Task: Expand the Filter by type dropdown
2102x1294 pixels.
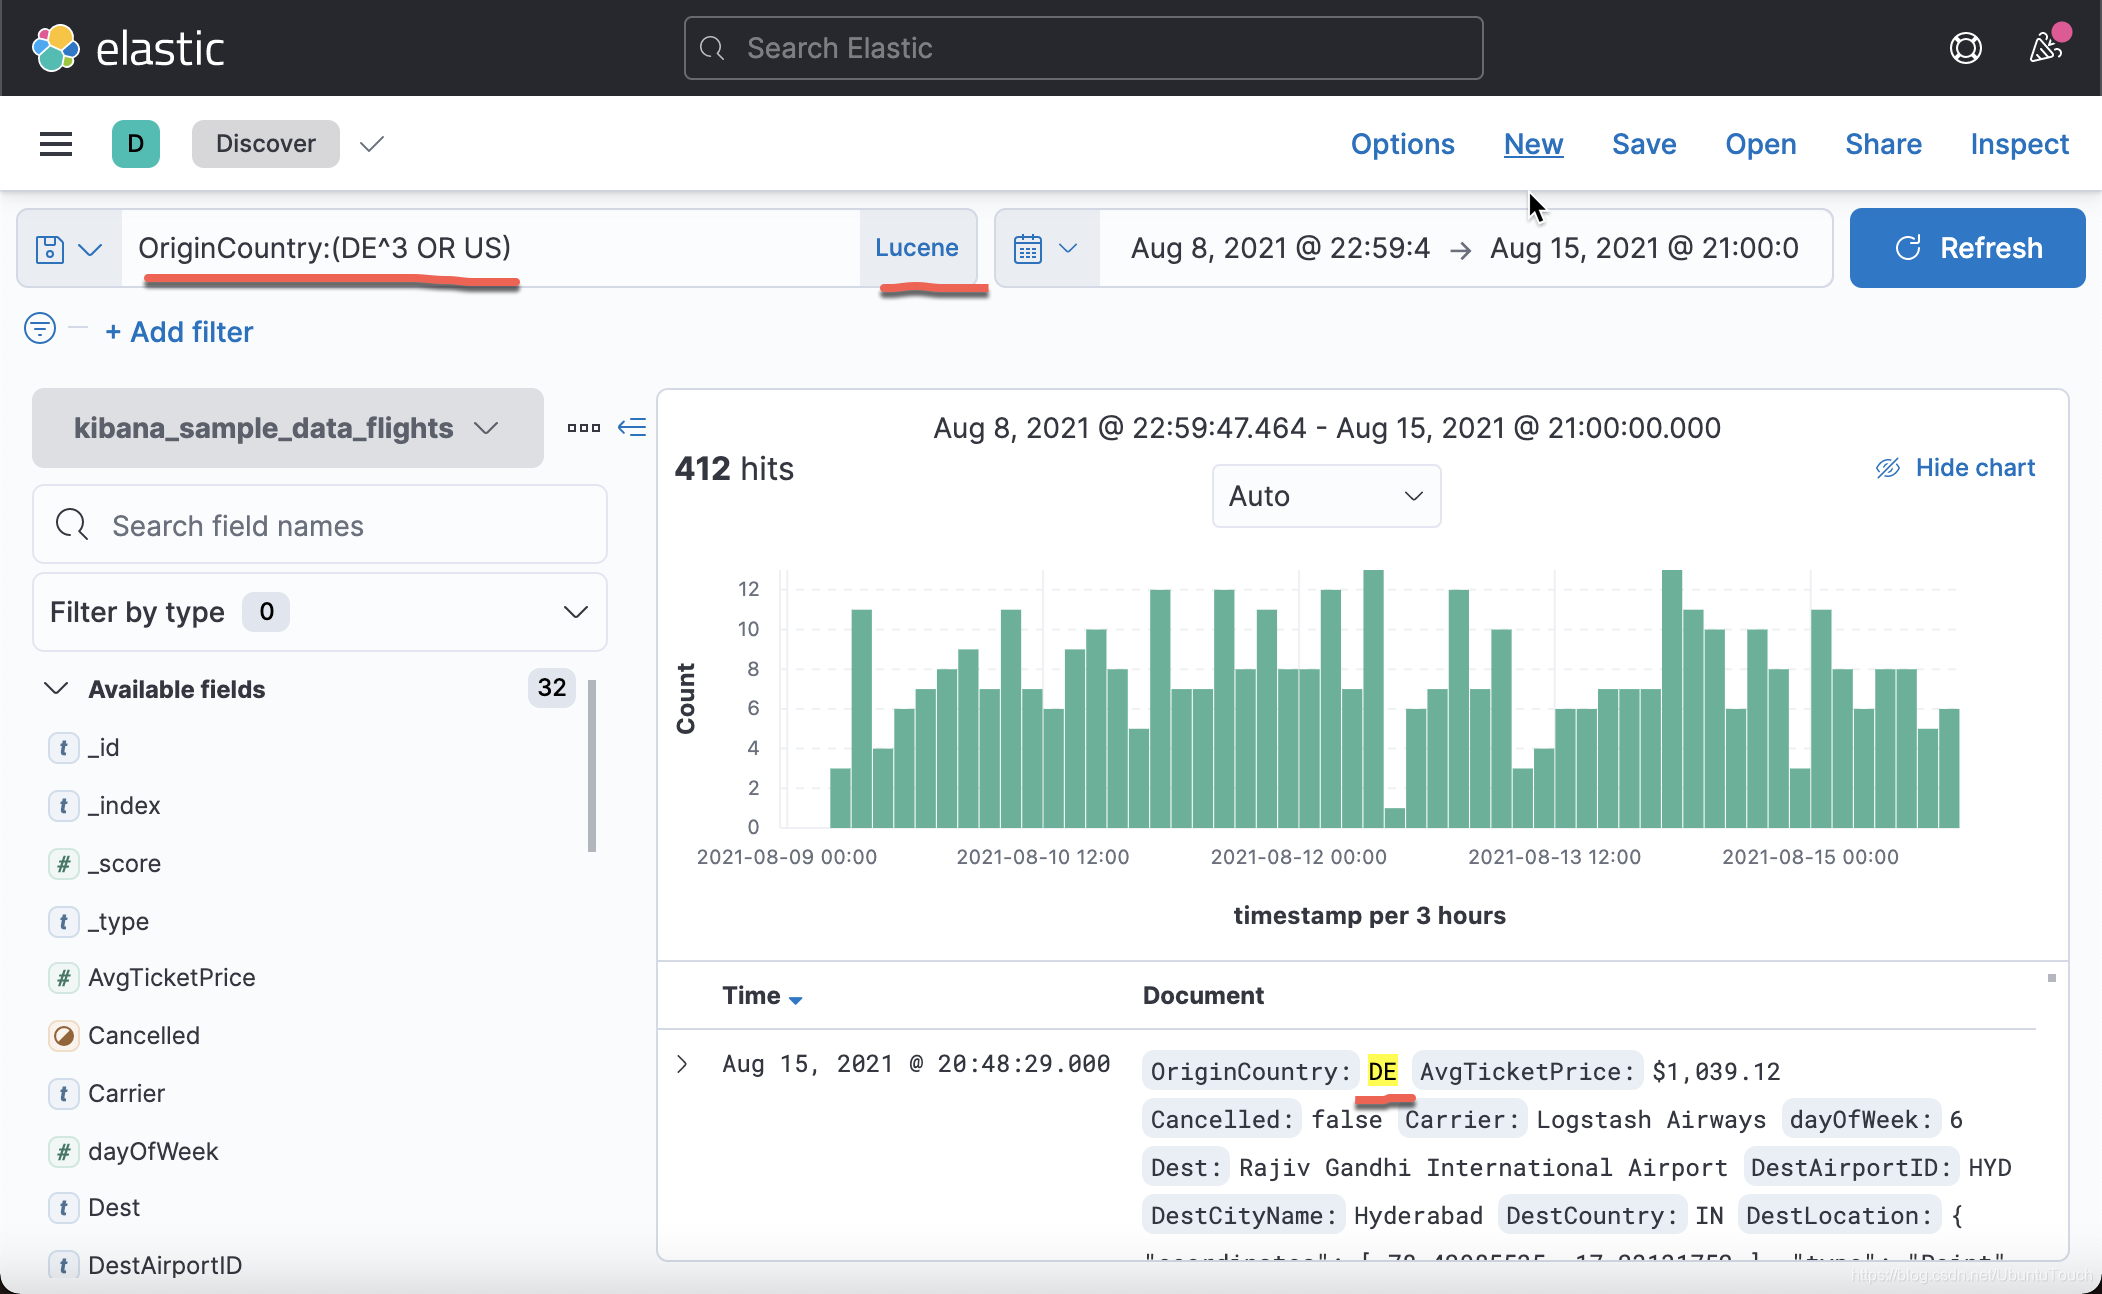Action: (320, 612)
